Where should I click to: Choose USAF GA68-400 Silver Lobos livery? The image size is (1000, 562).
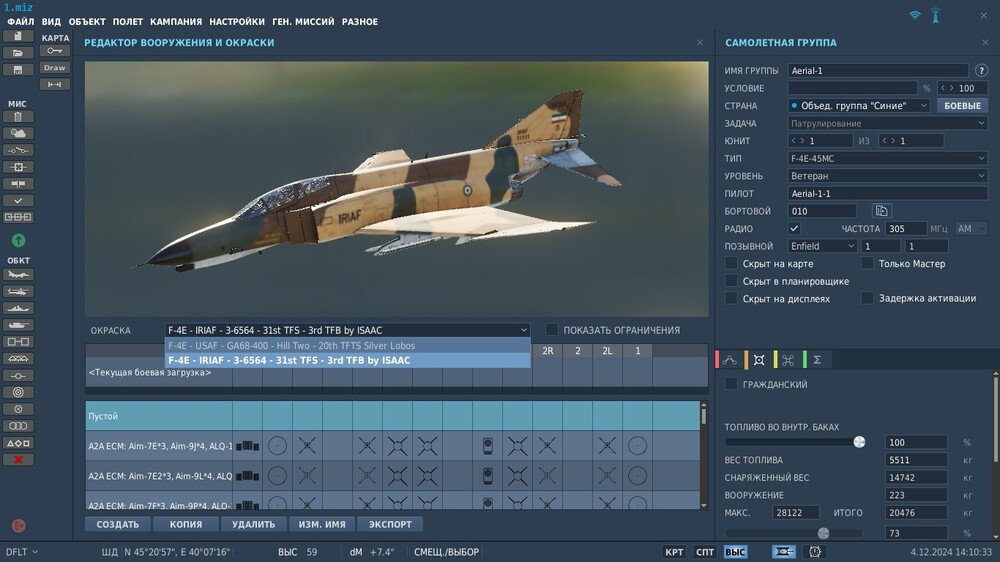pyautogui.click(x=348, y=345)
